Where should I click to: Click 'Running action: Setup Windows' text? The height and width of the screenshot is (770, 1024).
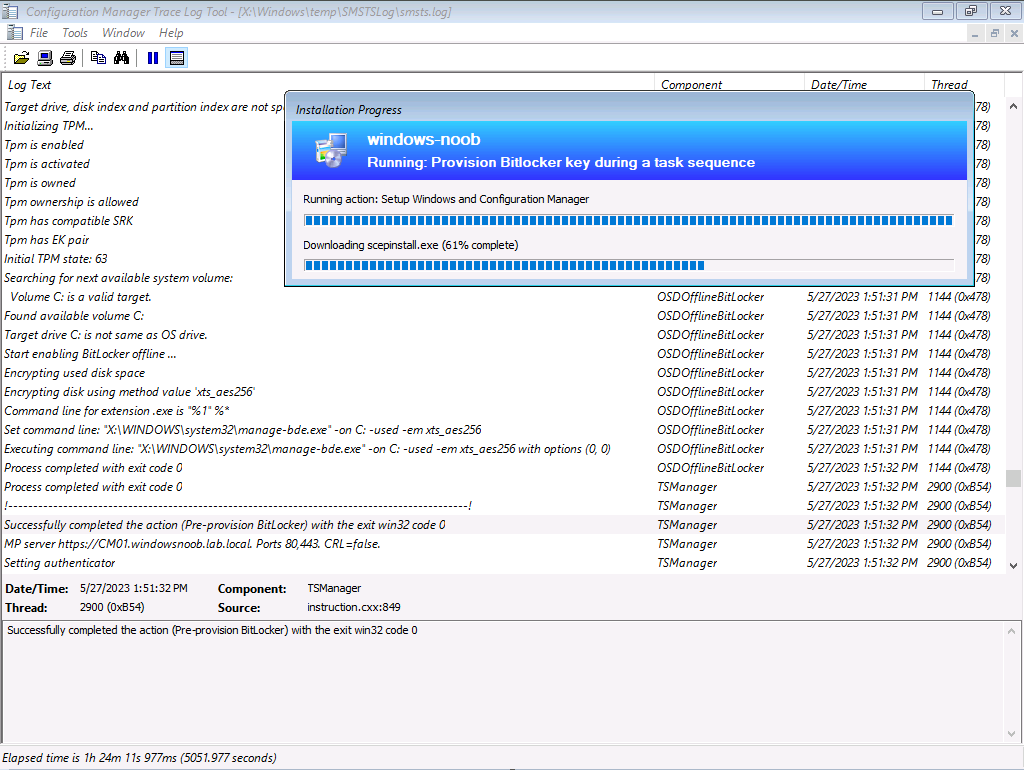(446, 199)
